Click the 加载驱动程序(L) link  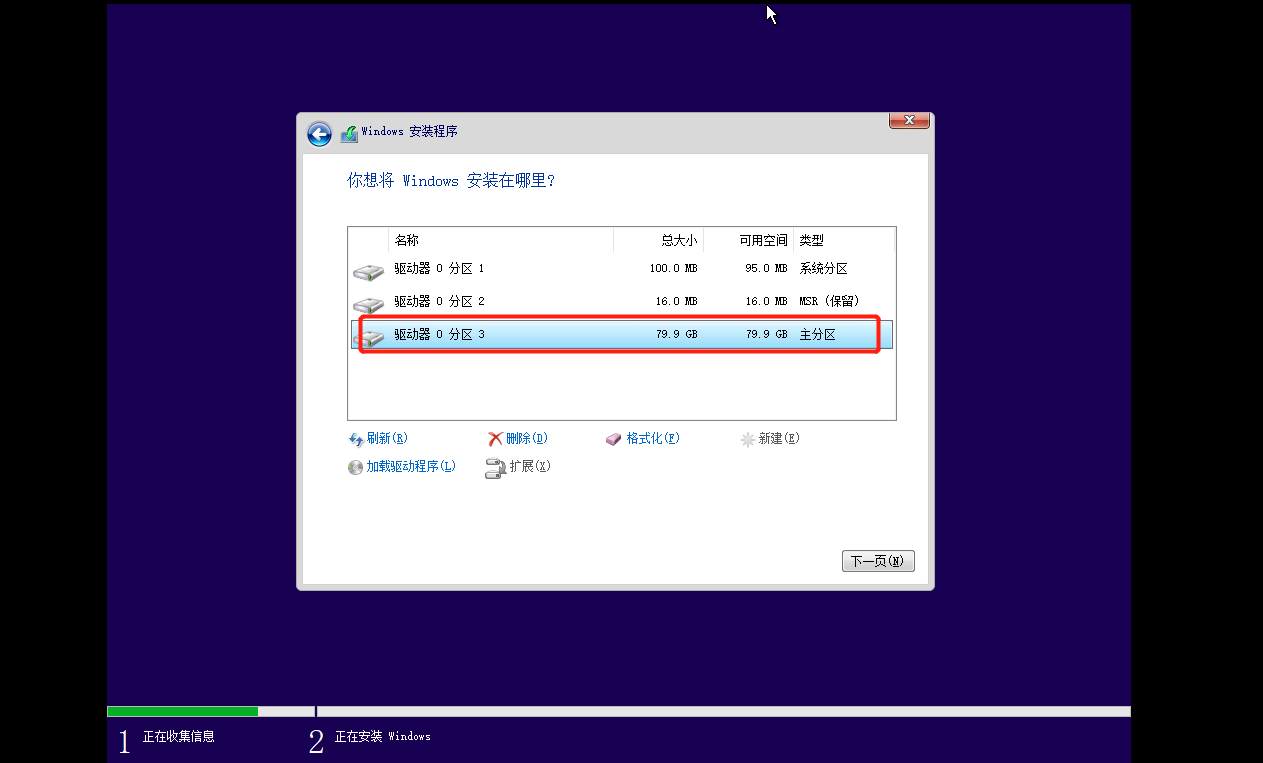coord(411,467)
